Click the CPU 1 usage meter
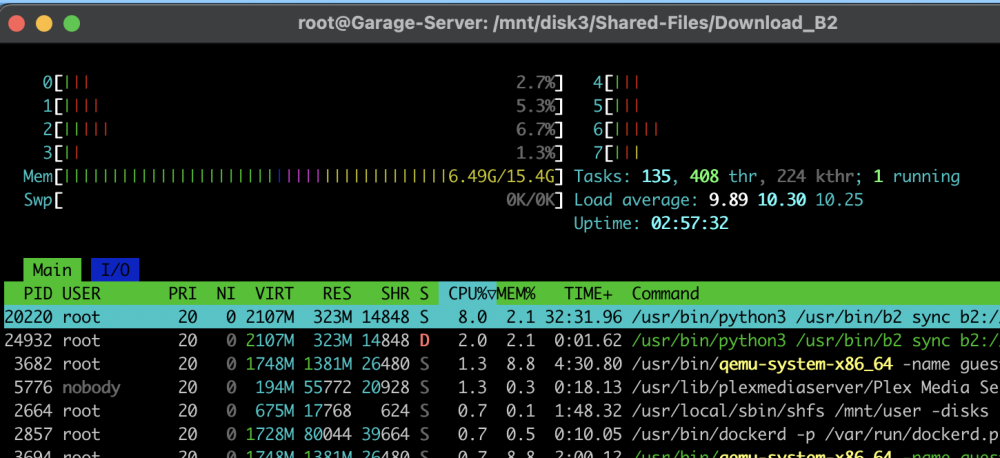 pos(303,106)
